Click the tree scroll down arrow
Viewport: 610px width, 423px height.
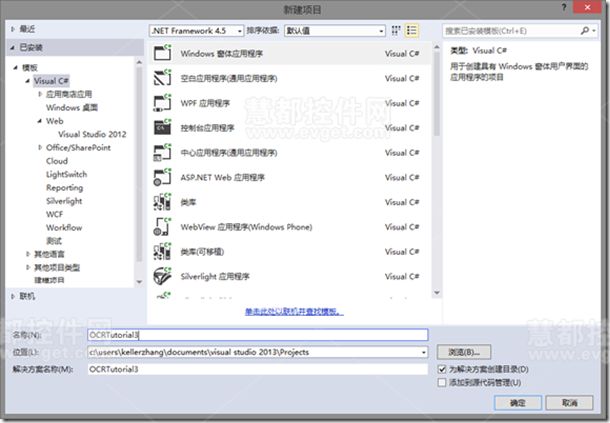[x=139, y=282]
